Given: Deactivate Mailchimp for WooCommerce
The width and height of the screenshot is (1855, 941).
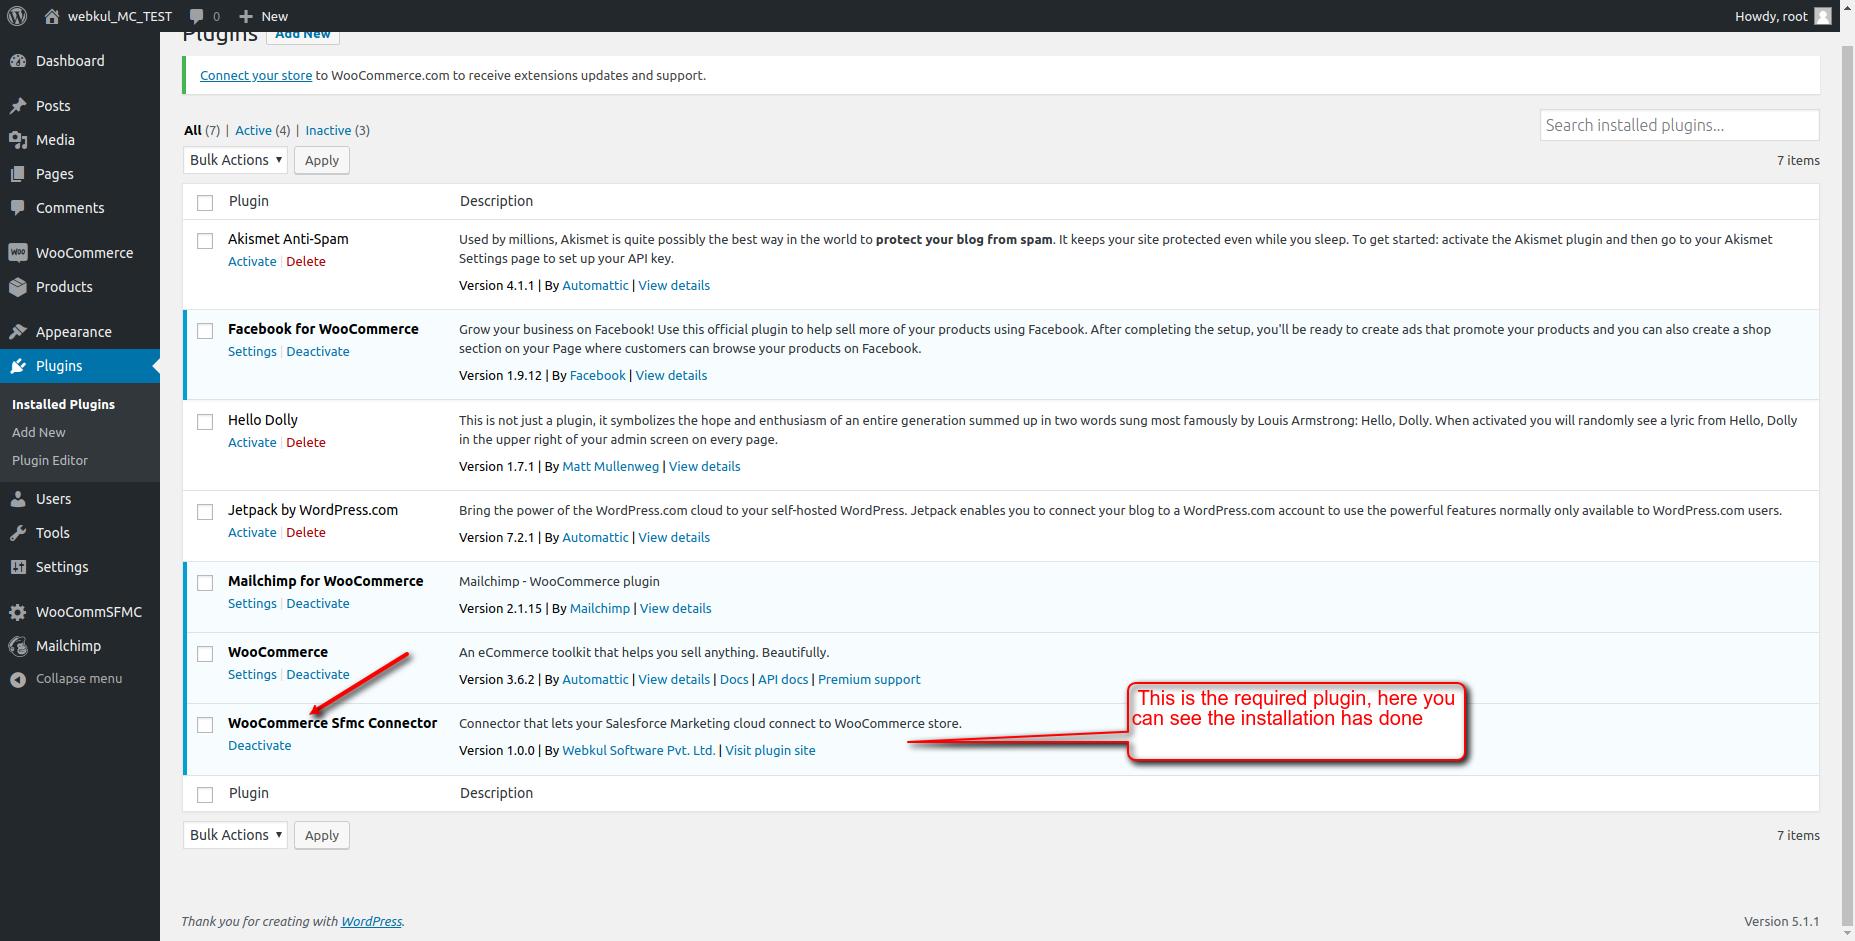Looking at the screenshot, I should pyautogui.click(x=318, y=603).
